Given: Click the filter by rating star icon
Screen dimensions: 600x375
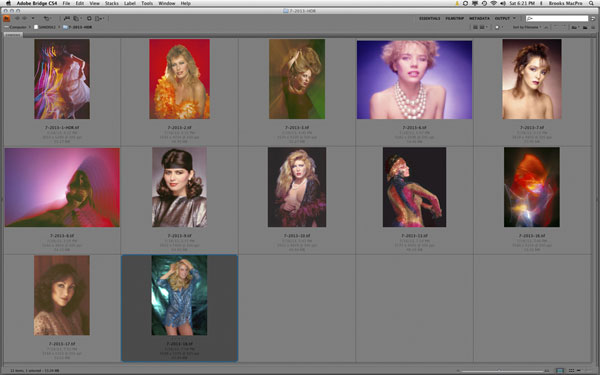Looking at the screenshot, I should [x=497, y=27].
